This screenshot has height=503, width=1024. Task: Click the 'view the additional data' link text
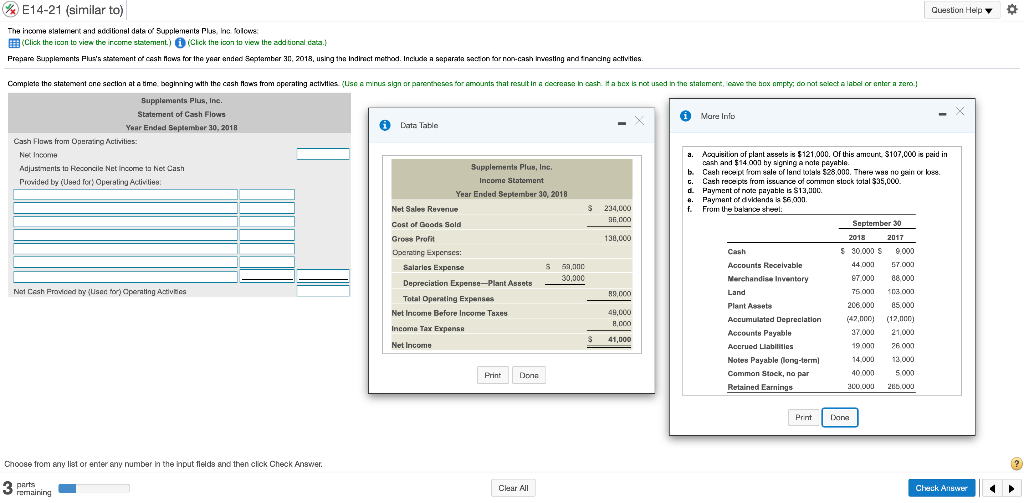257,43
